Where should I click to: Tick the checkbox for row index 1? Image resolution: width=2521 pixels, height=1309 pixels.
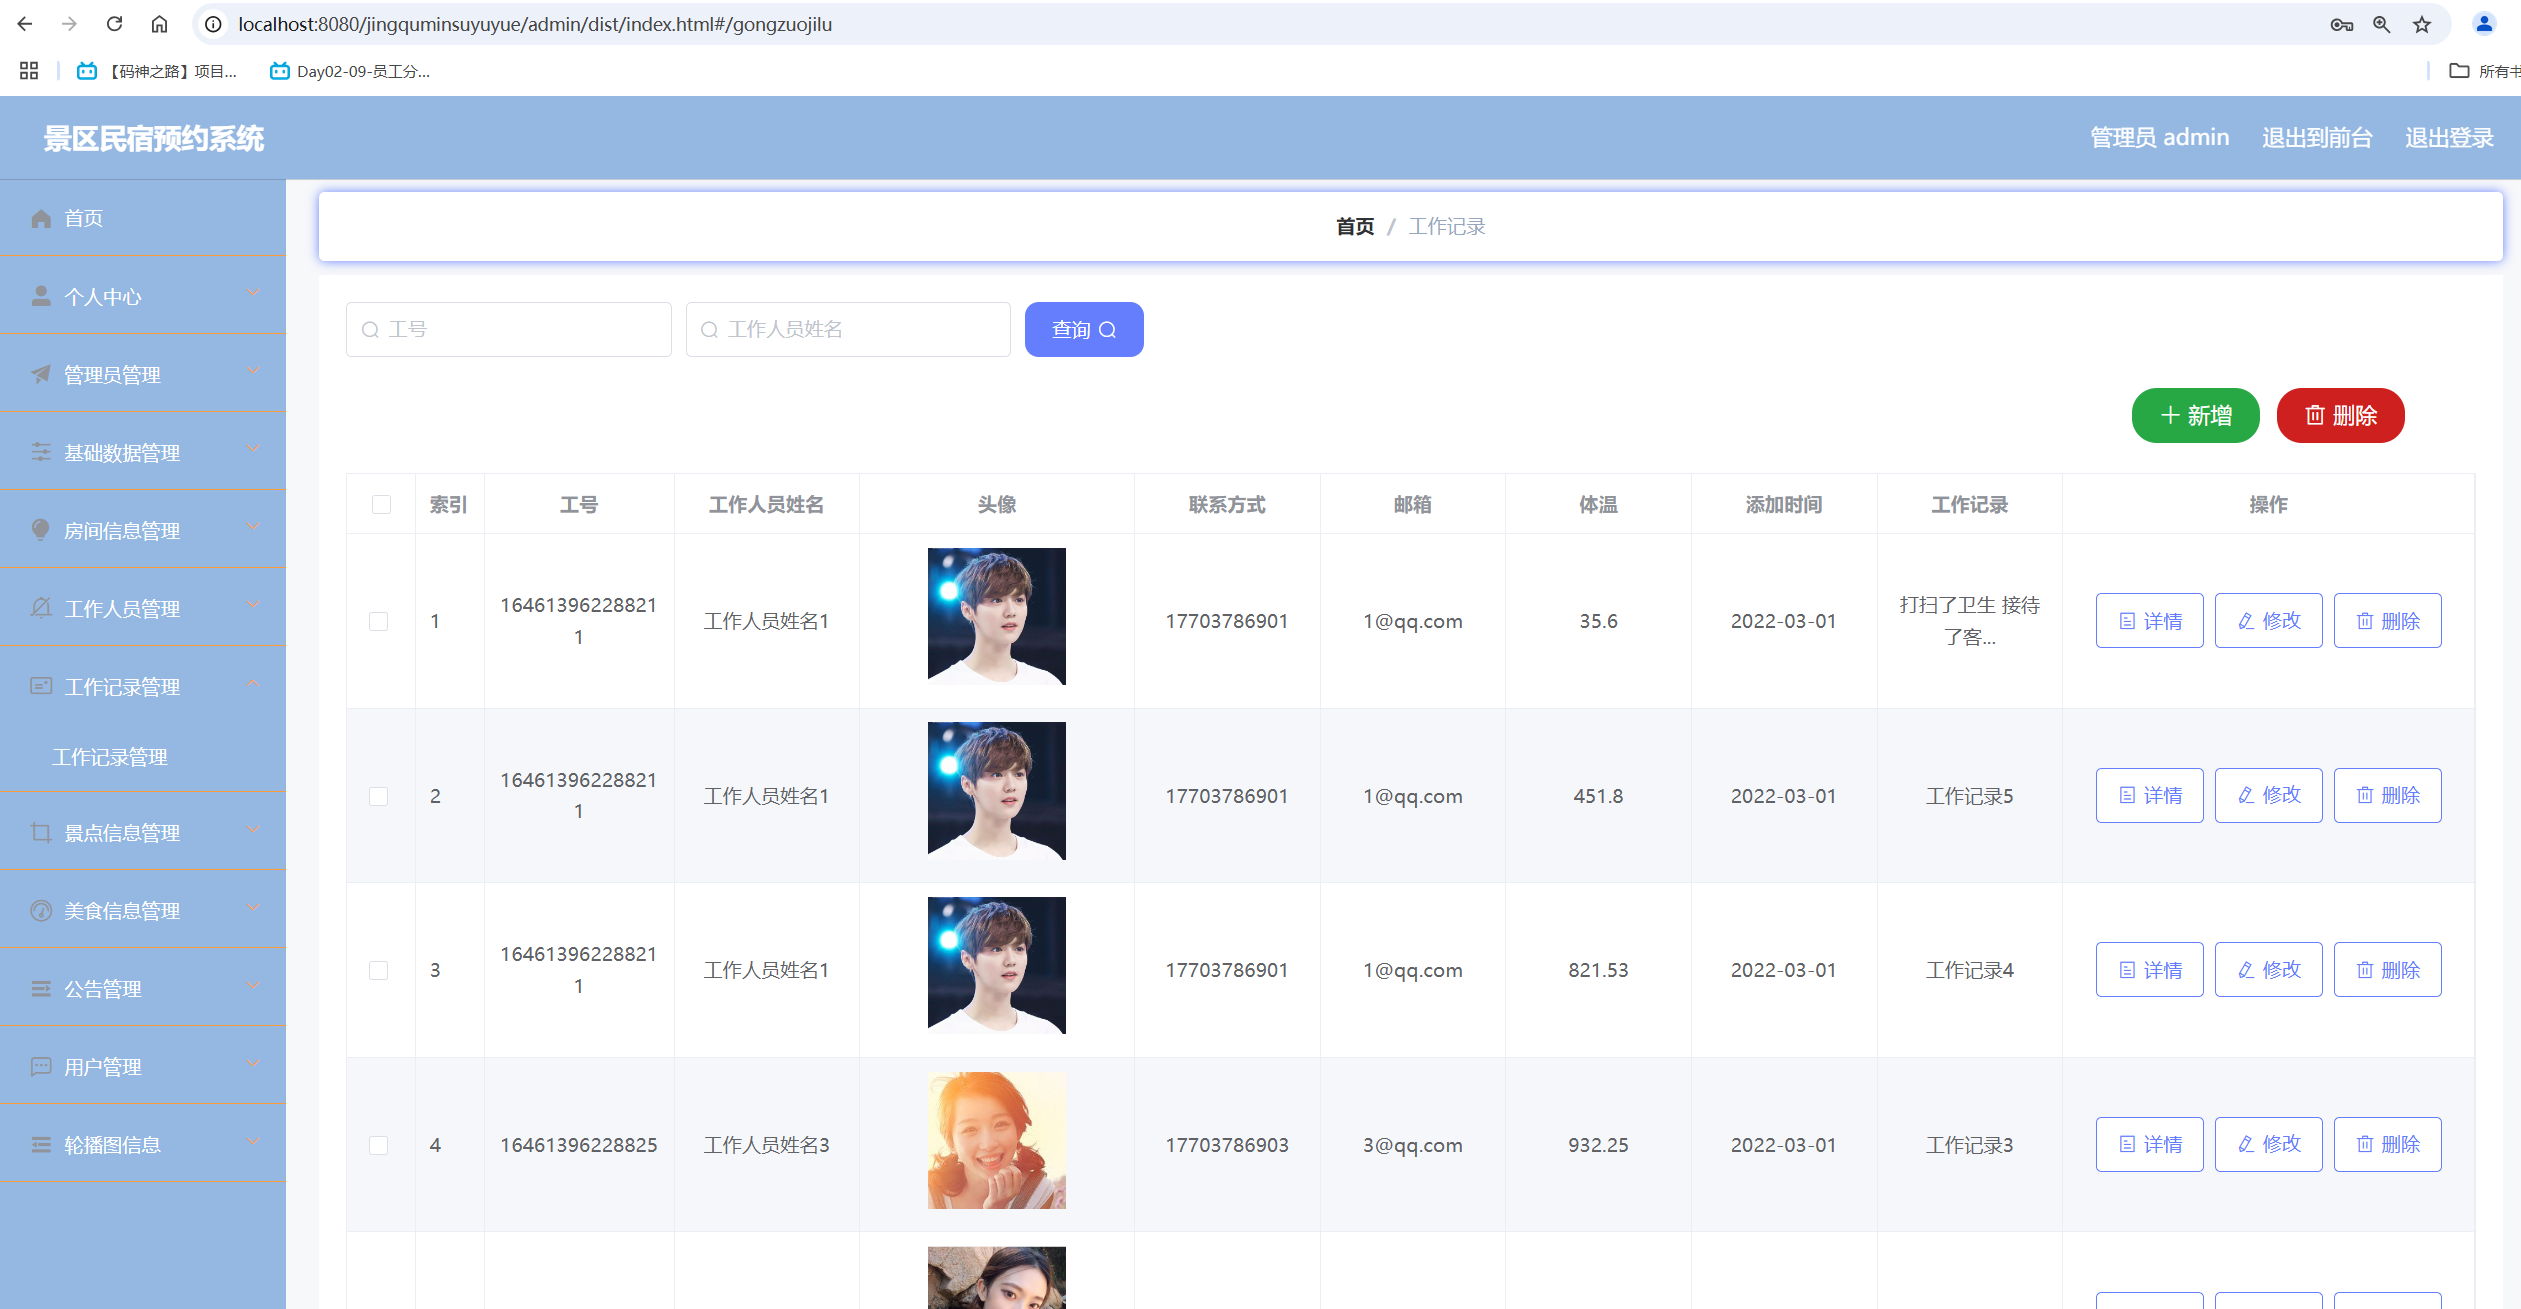(379, 621)
